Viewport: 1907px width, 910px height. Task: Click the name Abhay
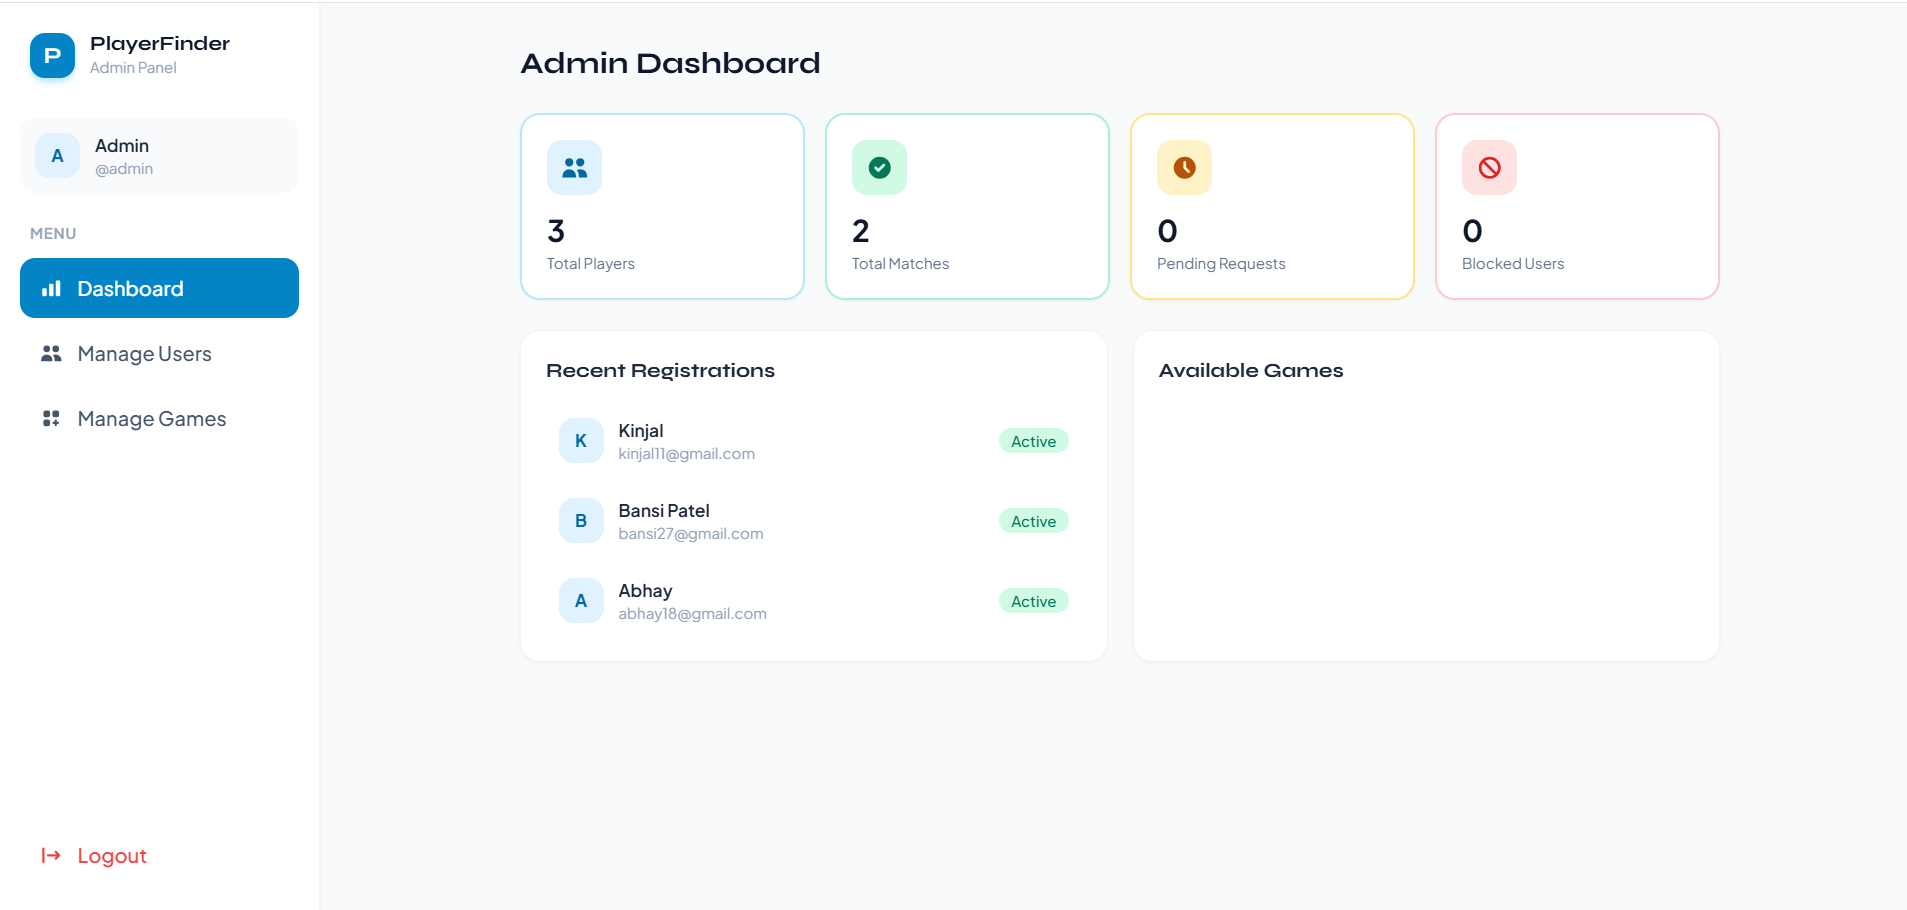[645, 591]
